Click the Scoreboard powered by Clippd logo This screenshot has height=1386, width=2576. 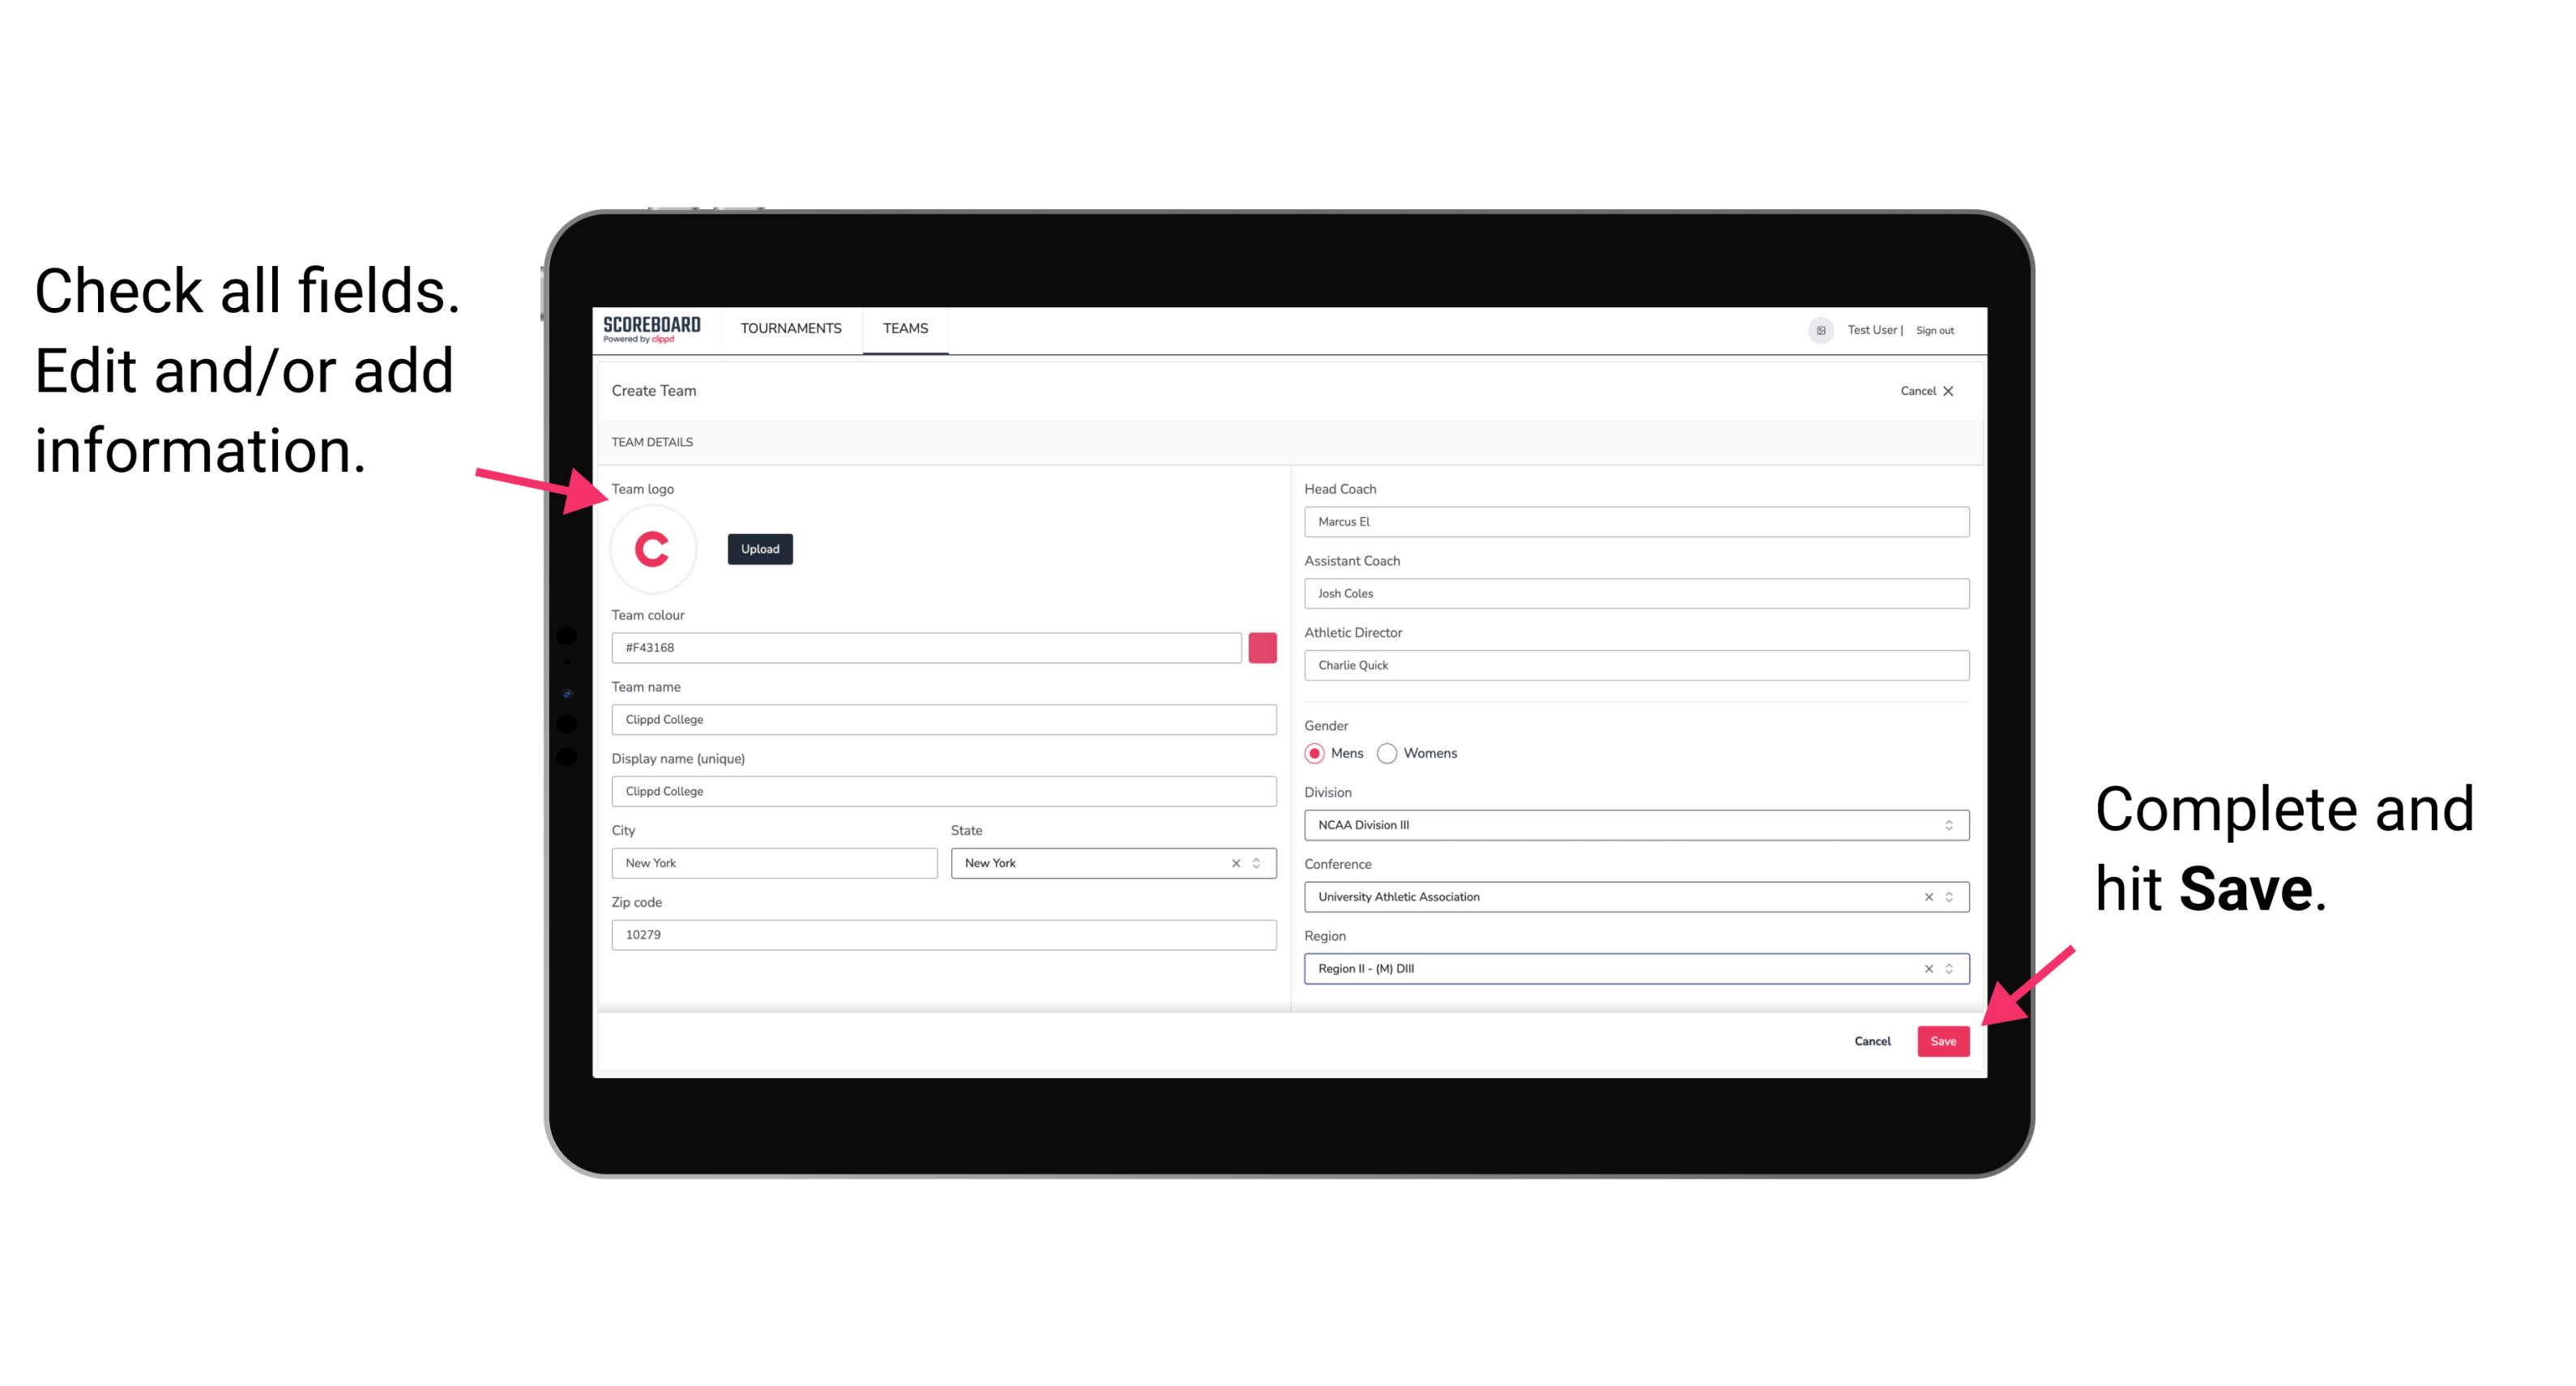653,329
